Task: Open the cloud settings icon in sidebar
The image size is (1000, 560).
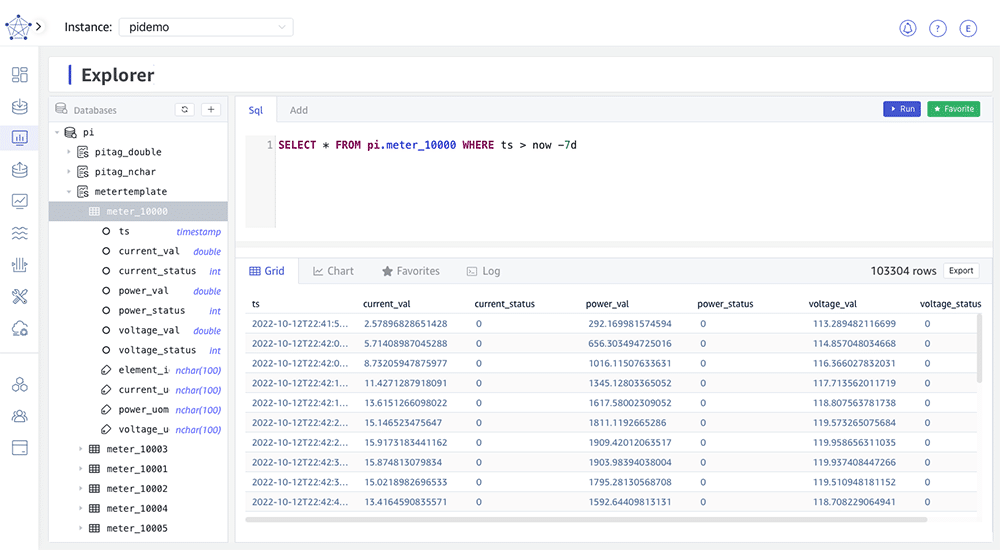Action: point(20,328)
